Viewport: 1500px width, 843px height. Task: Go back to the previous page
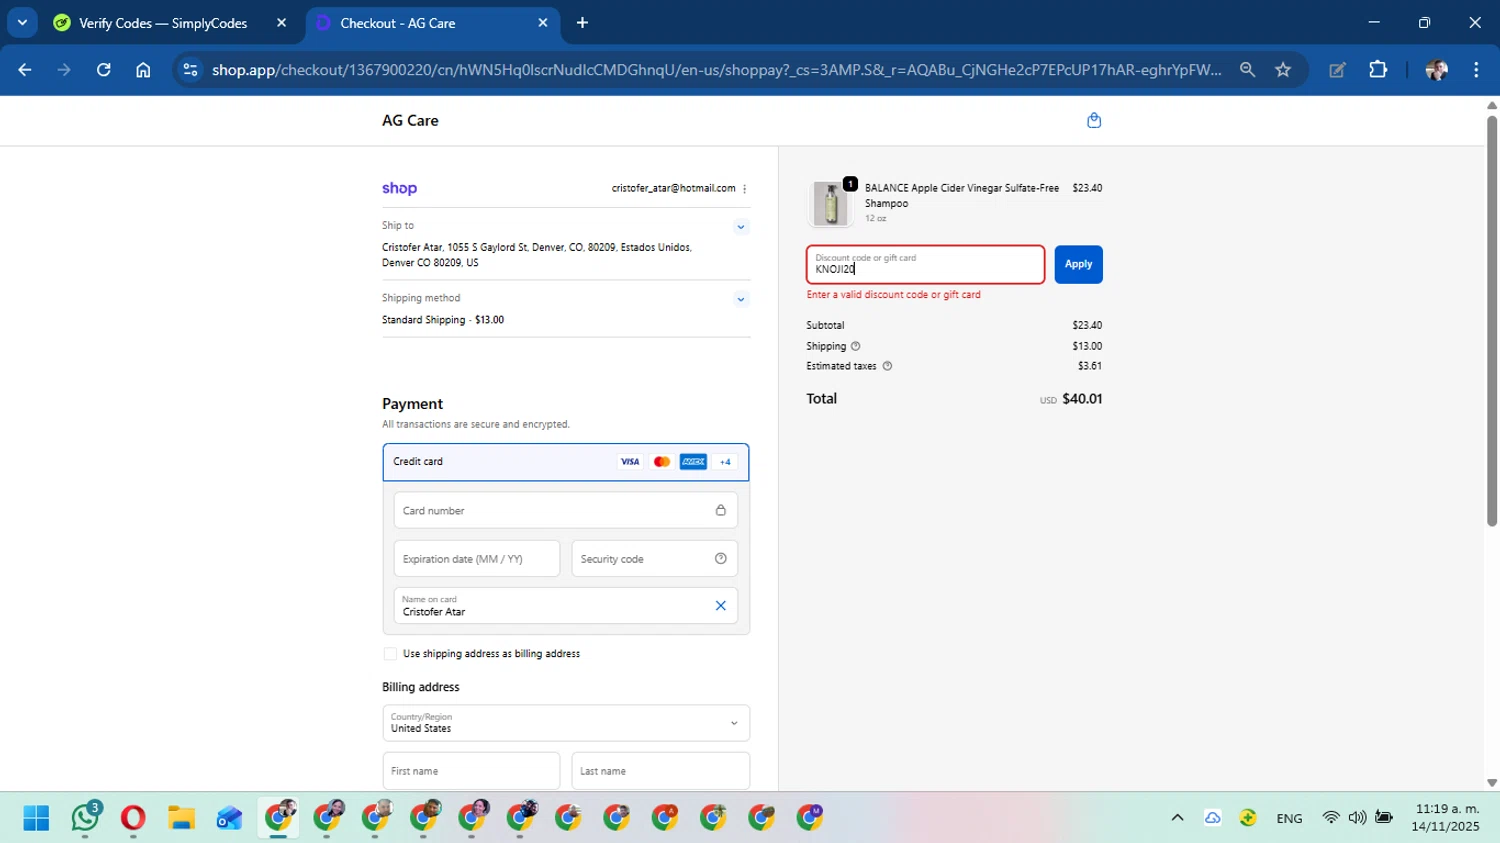click(x=25, y=70)
